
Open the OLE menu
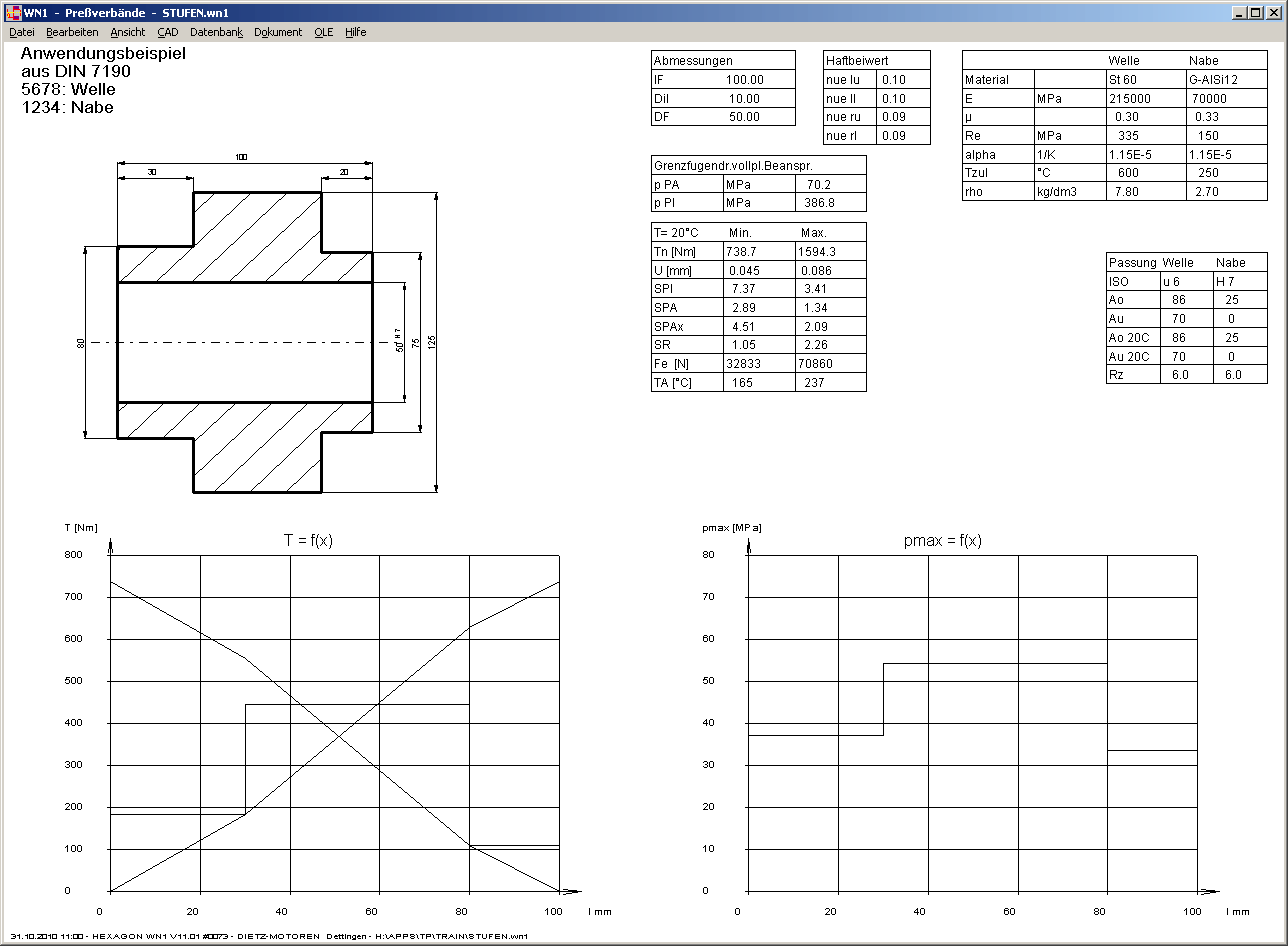[x=323, y=32]
